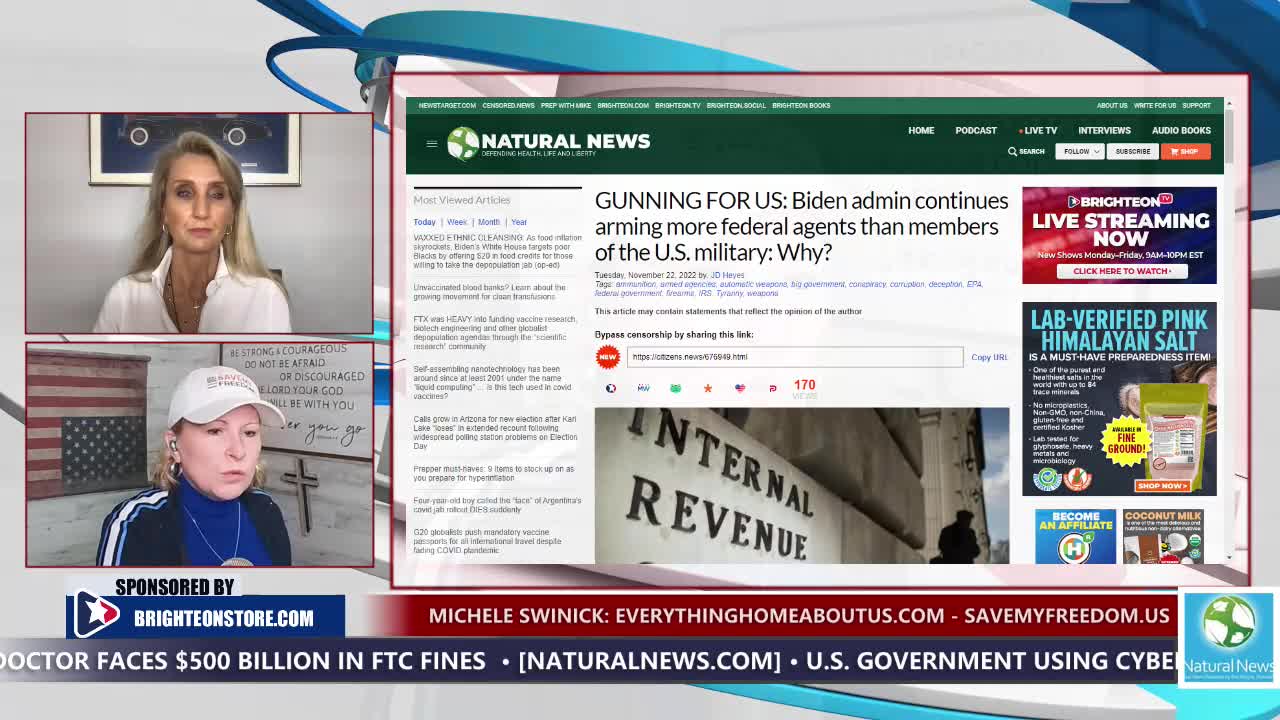Click inside the citizens.news share URL field
The height and width of the screenshot is (720, 1280).
point(795,357)
